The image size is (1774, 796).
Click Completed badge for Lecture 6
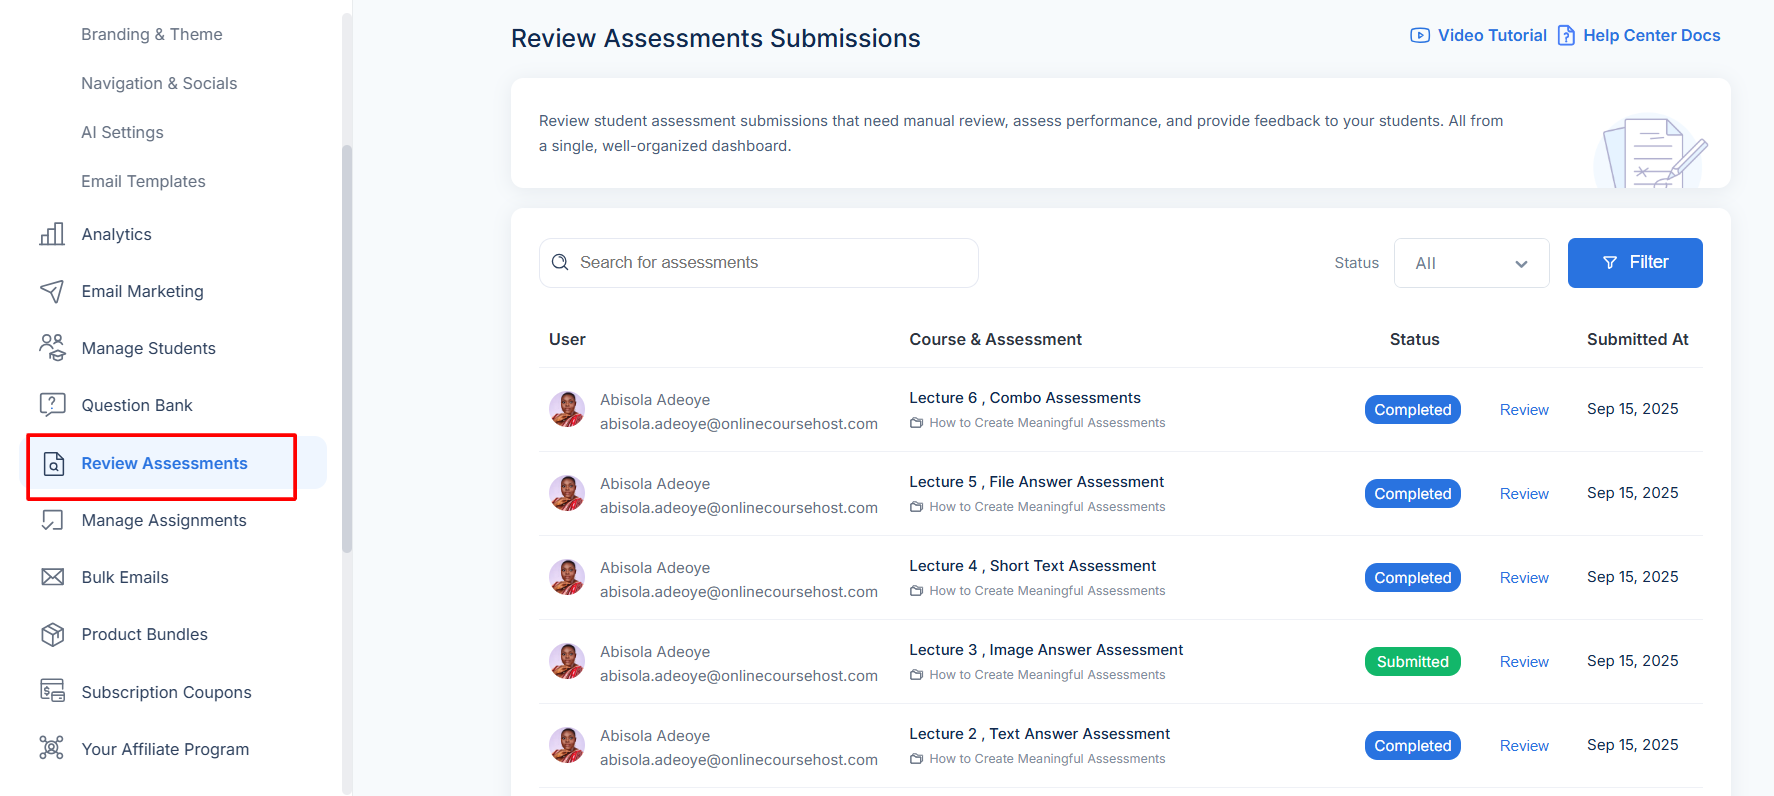(x=1412, y=410)
